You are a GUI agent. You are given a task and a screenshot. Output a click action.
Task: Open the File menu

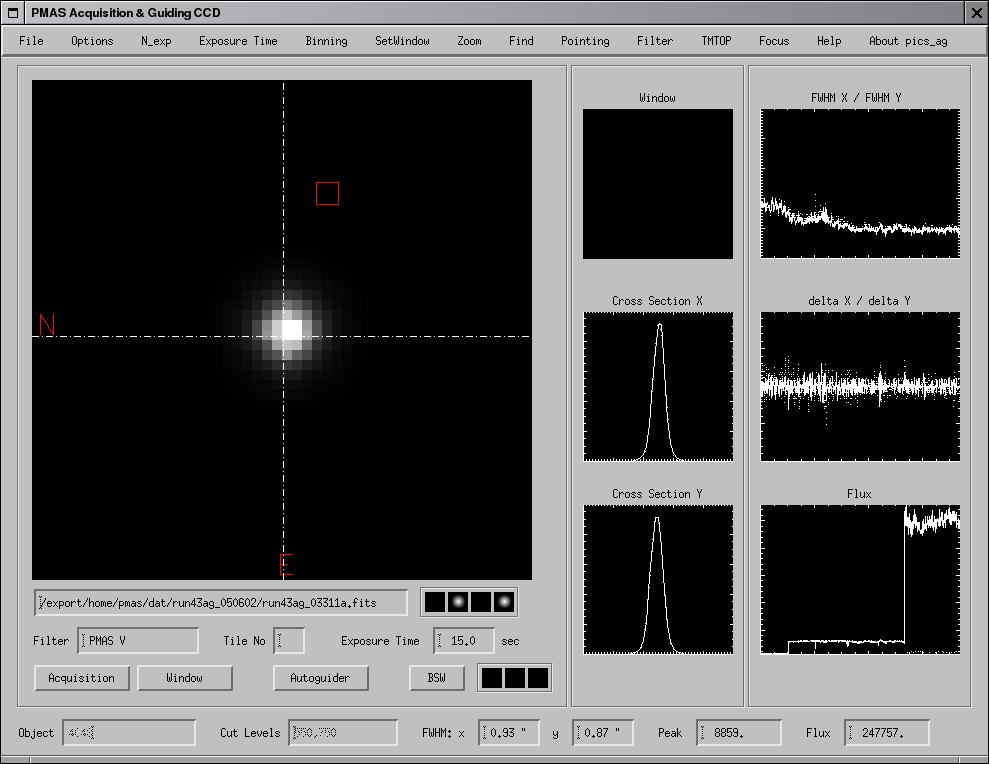[31, 41]
